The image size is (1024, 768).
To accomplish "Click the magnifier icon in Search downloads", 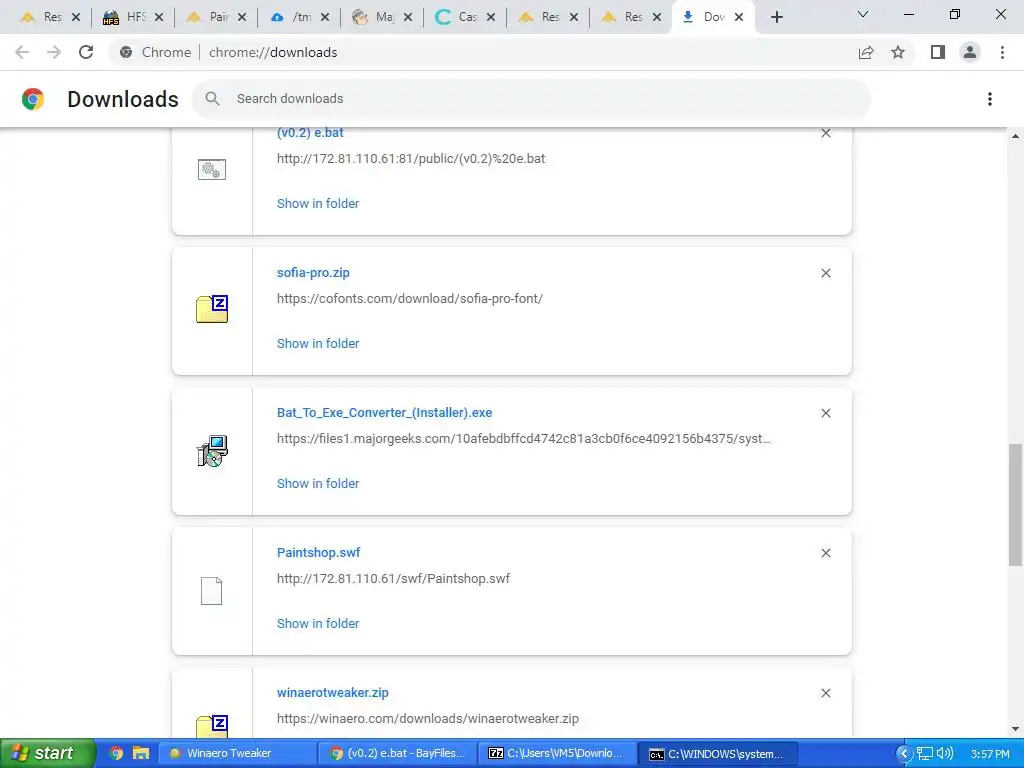I will tap(212, 99).
